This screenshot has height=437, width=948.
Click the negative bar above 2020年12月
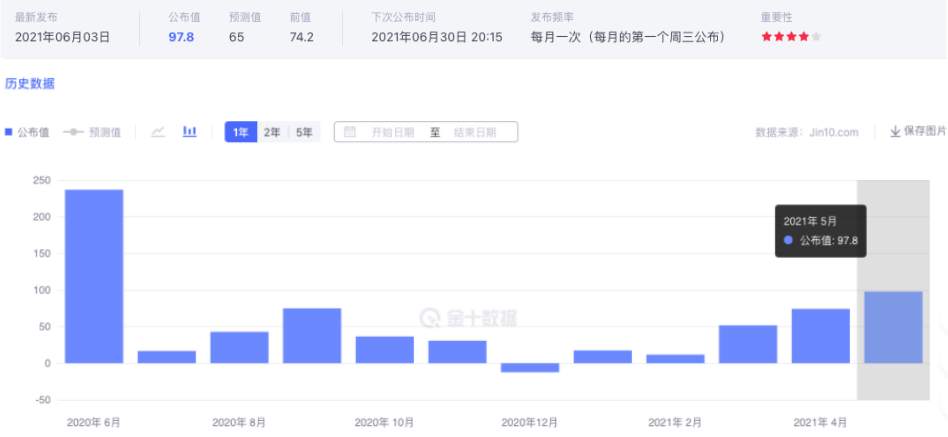coord(530,367)
